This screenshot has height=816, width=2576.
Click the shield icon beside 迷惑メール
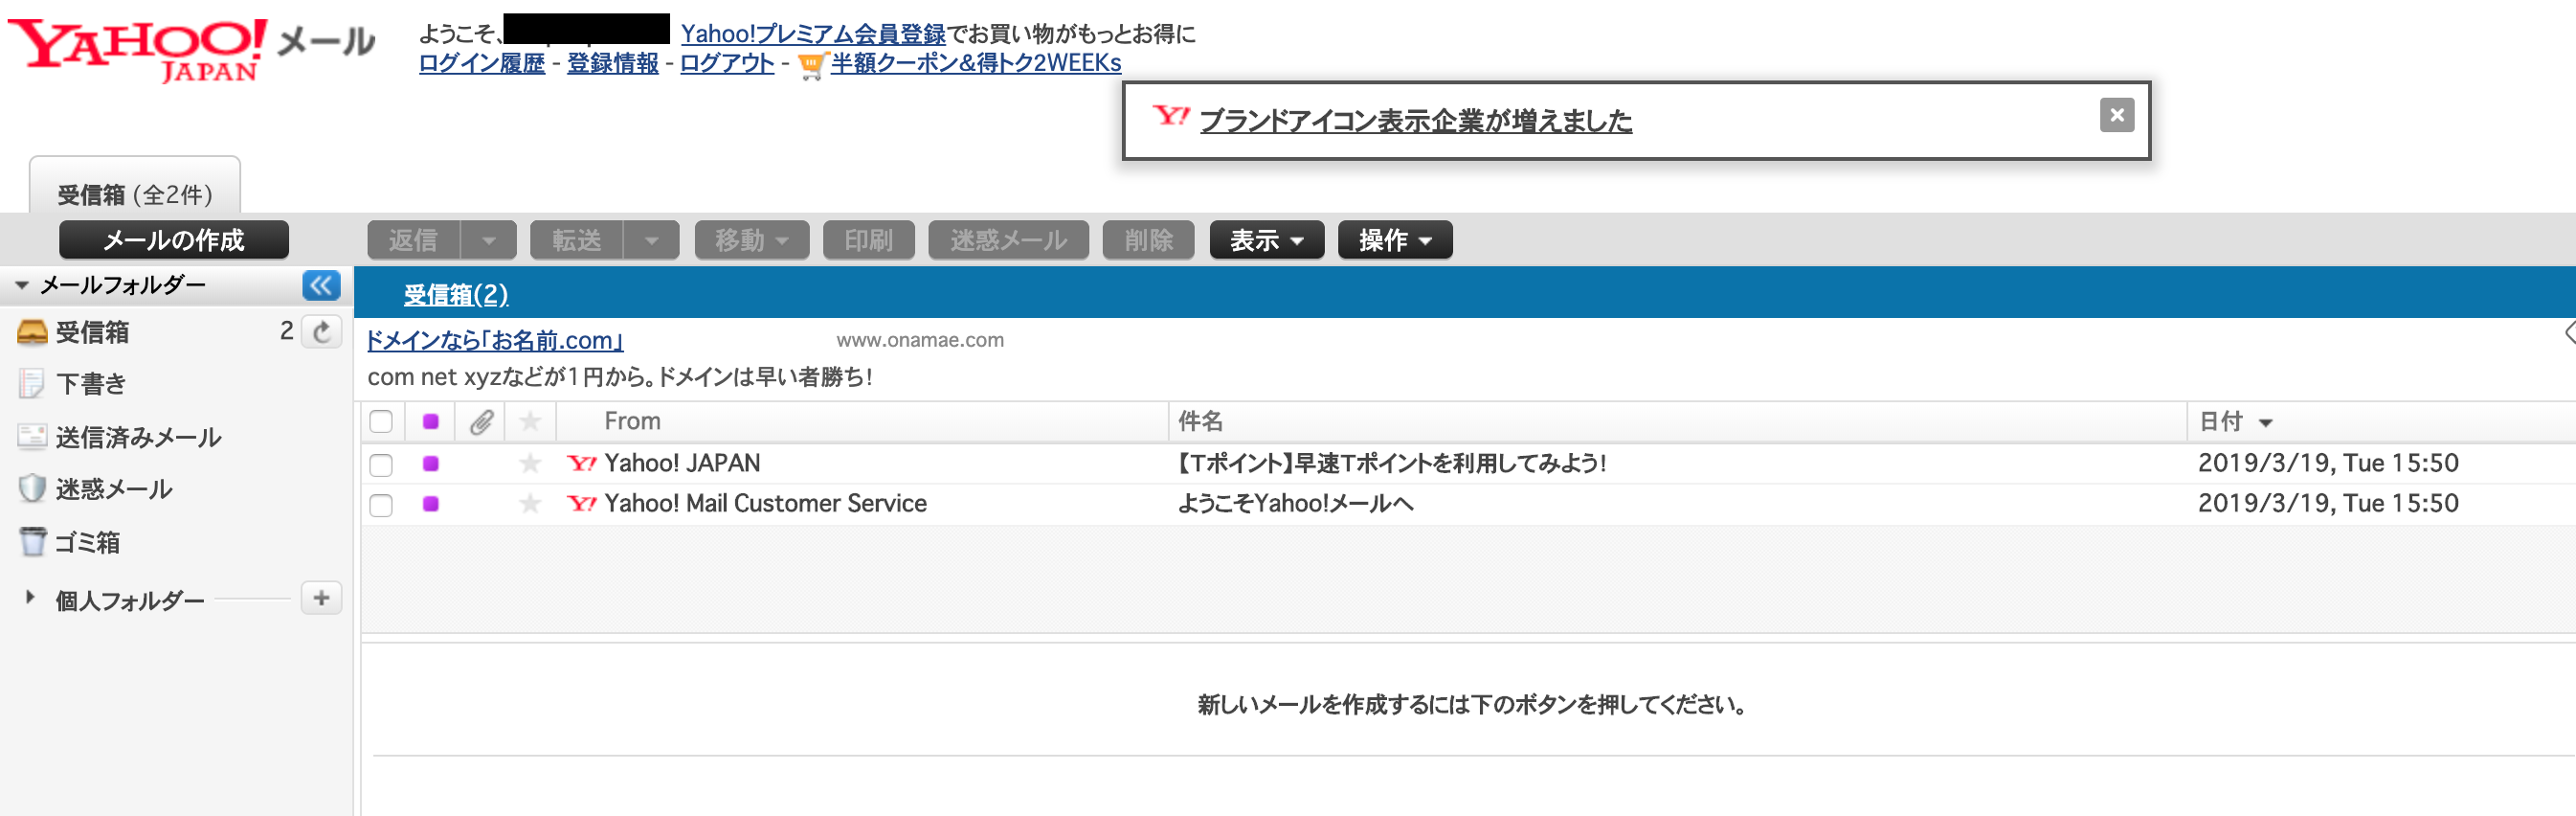tap(32, 489)
